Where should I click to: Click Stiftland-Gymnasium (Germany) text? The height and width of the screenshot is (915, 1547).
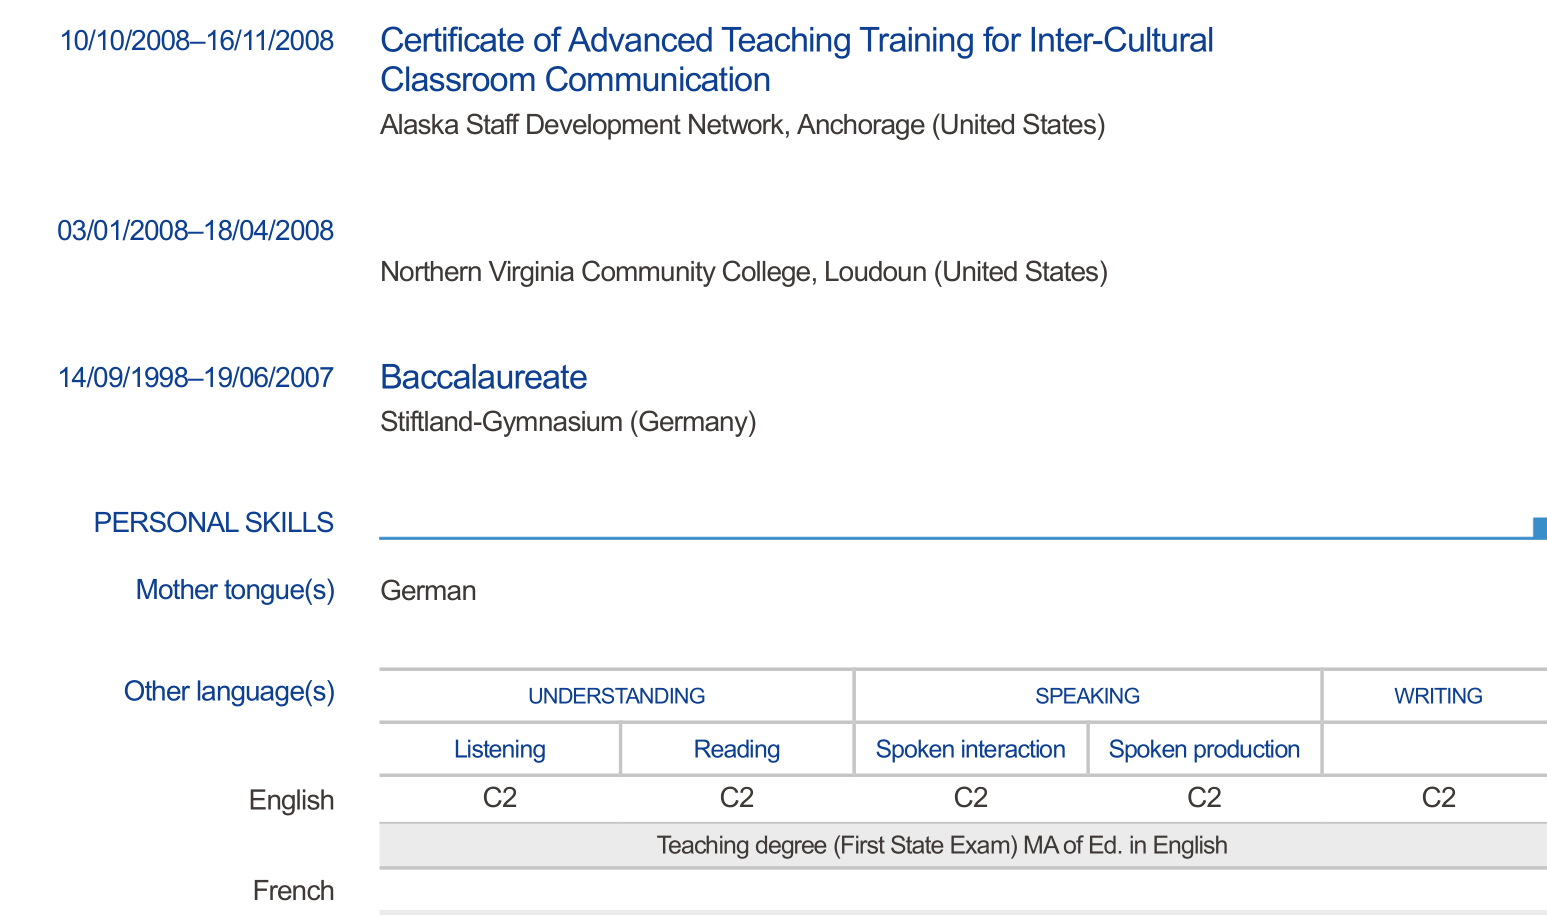[x=568, y=422]
